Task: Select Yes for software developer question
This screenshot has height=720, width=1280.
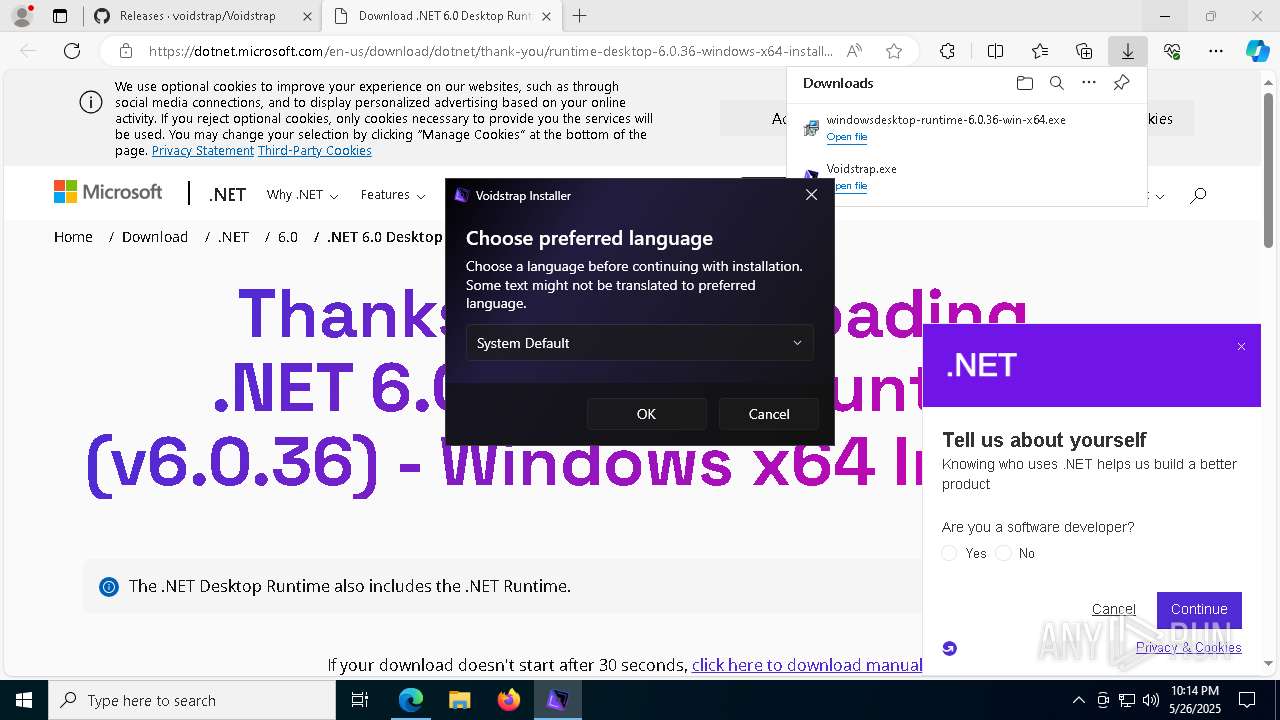Action: point(950,553)
